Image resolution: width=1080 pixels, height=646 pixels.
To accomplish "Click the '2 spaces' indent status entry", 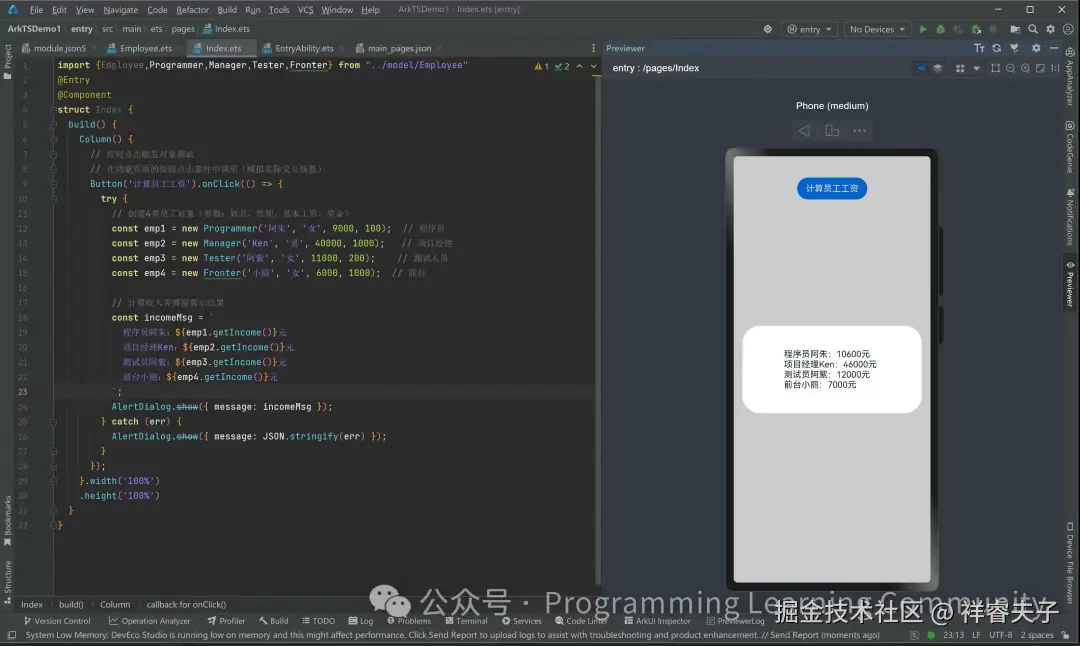I will pos(1037,635).
